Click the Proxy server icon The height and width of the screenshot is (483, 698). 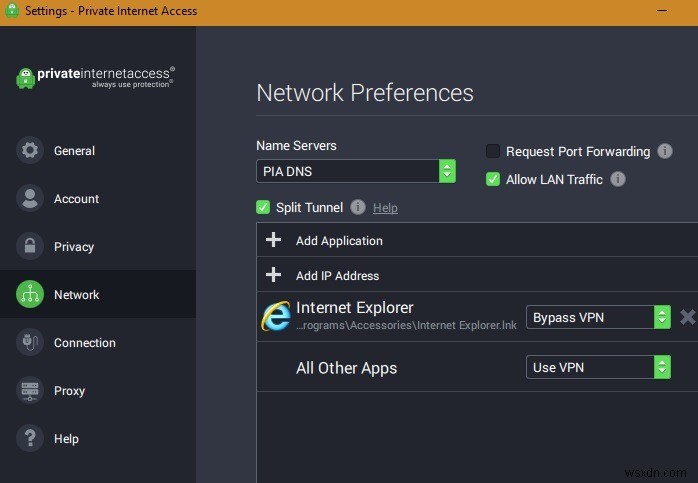(x=30, y=391)
